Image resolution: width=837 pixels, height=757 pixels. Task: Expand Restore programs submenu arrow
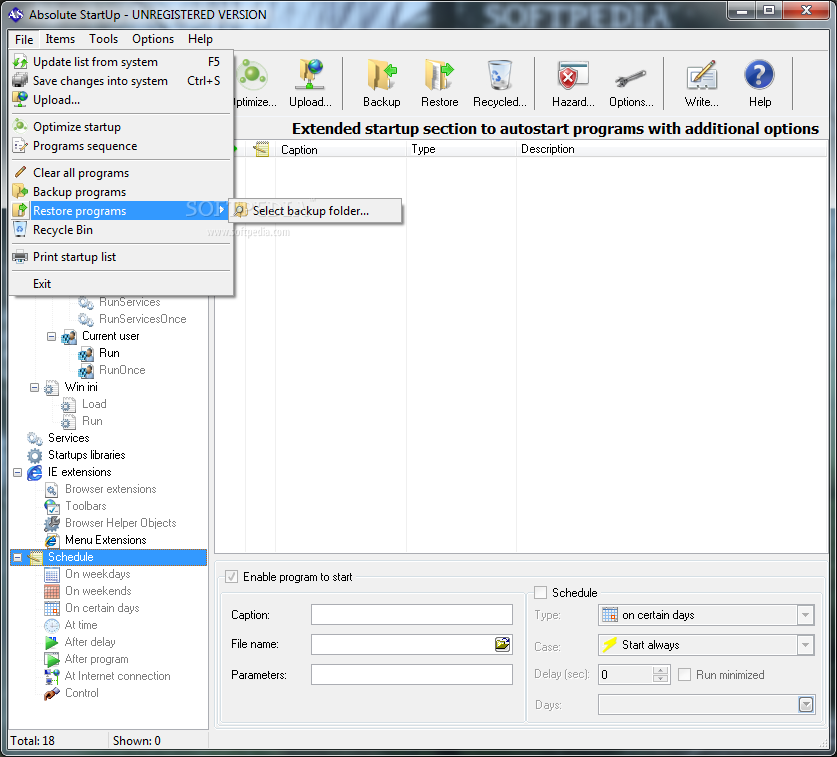coord(222,210)
